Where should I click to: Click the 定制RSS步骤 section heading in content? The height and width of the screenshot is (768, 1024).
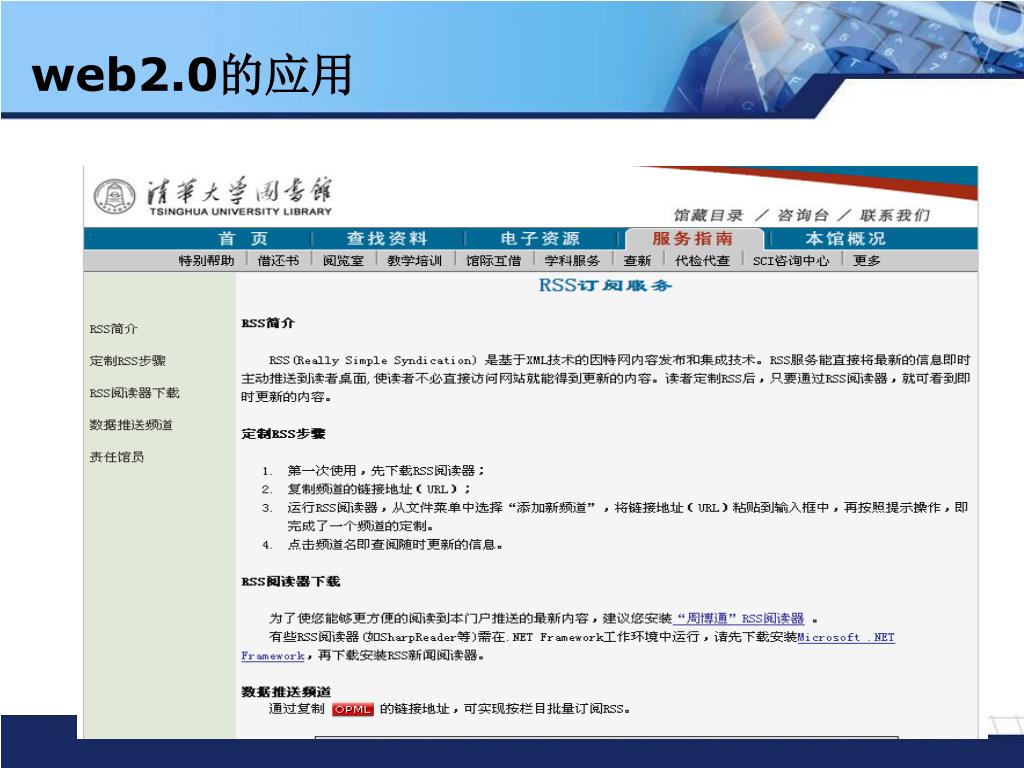point(283,434)
